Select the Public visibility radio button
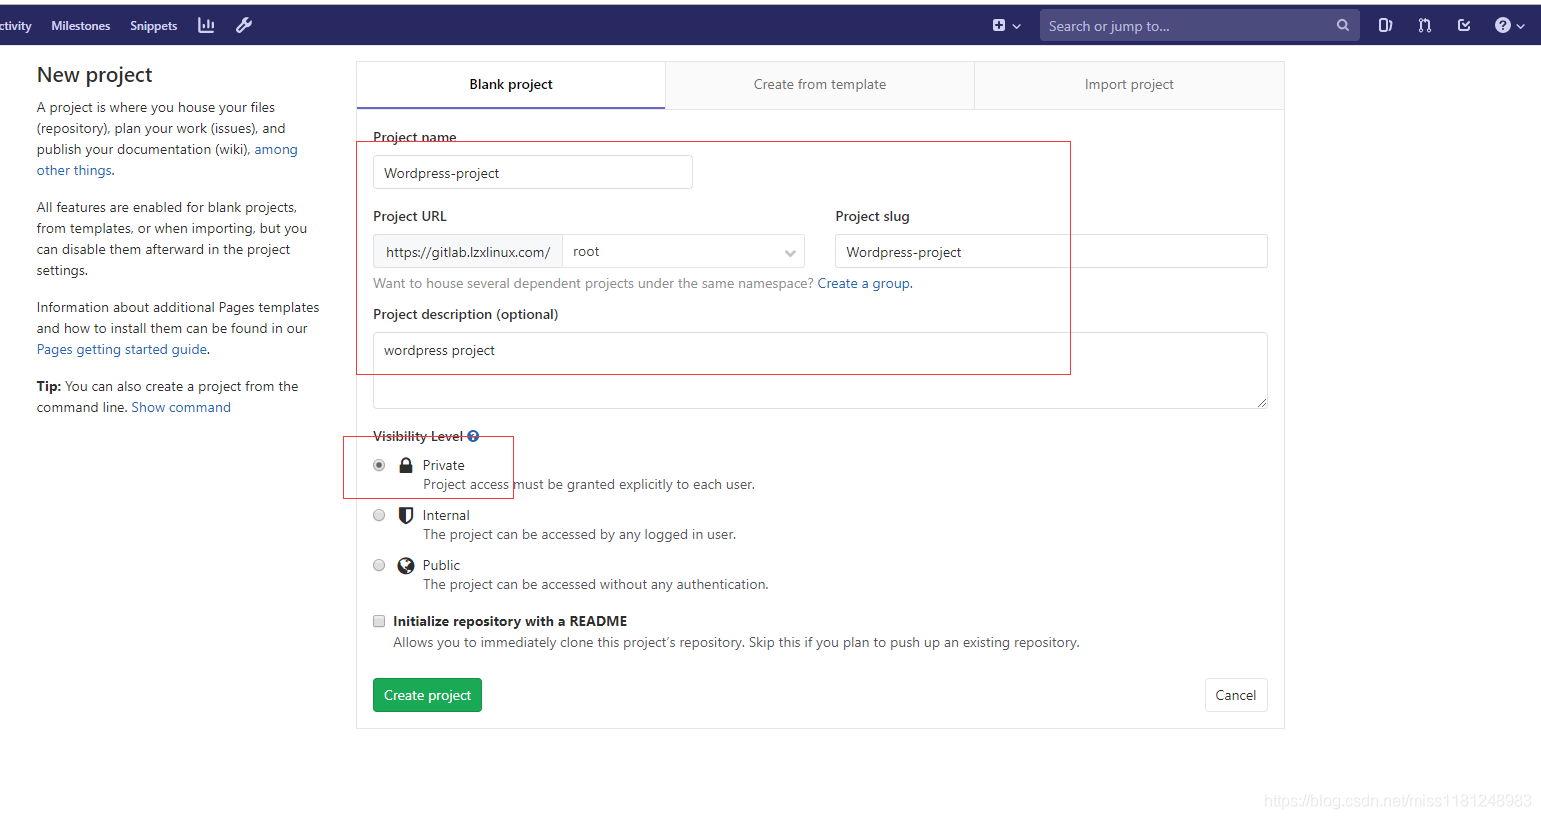Viewport: 1541px width, 819px height. pyautogui.click(x=379, y=565)
